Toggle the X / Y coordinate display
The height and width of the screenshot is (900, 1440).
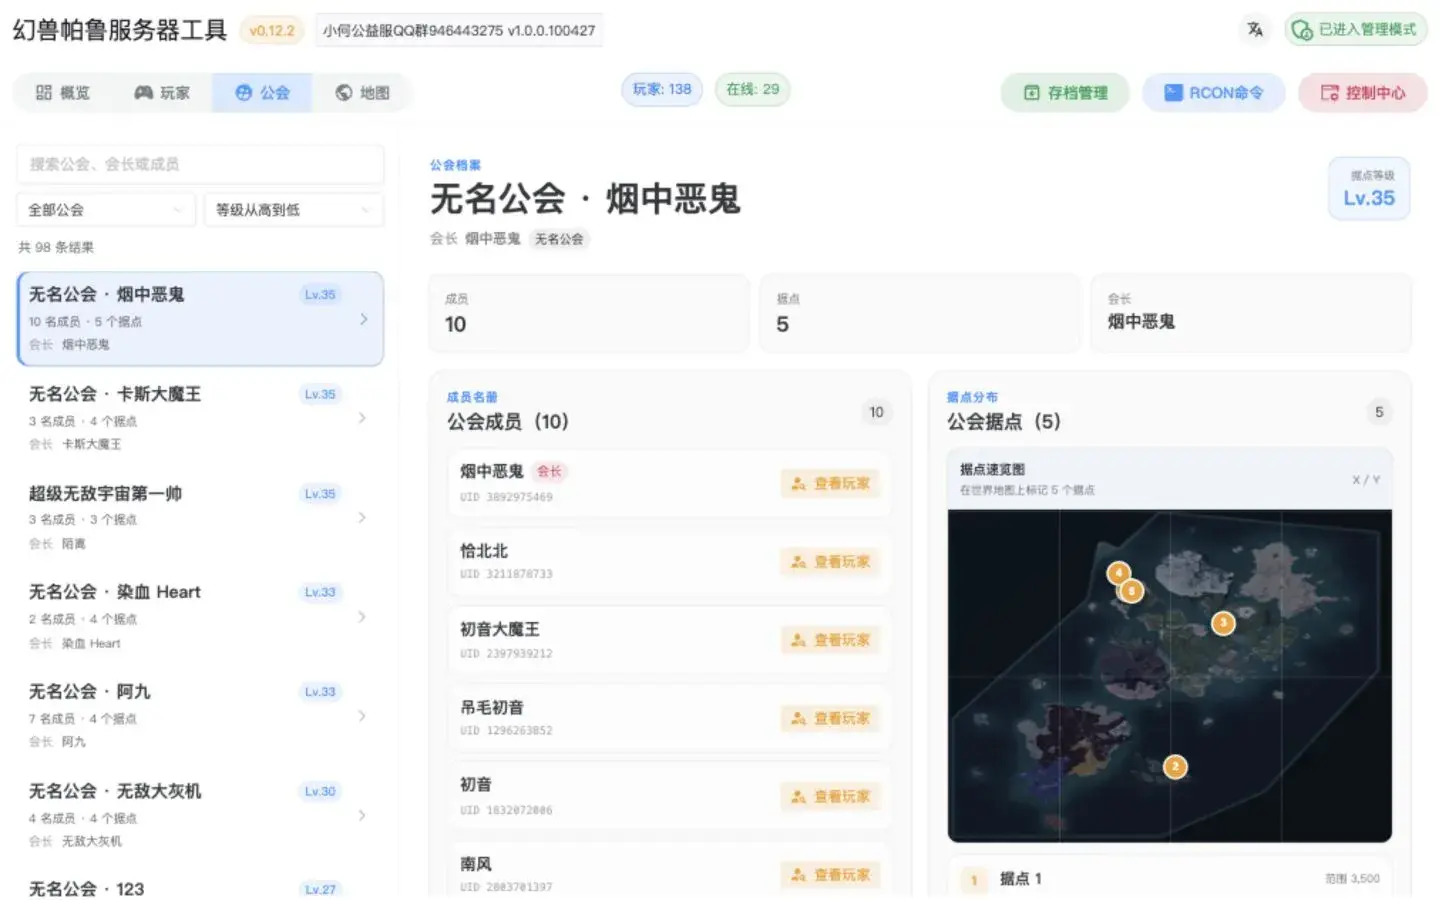(1365, 480)
